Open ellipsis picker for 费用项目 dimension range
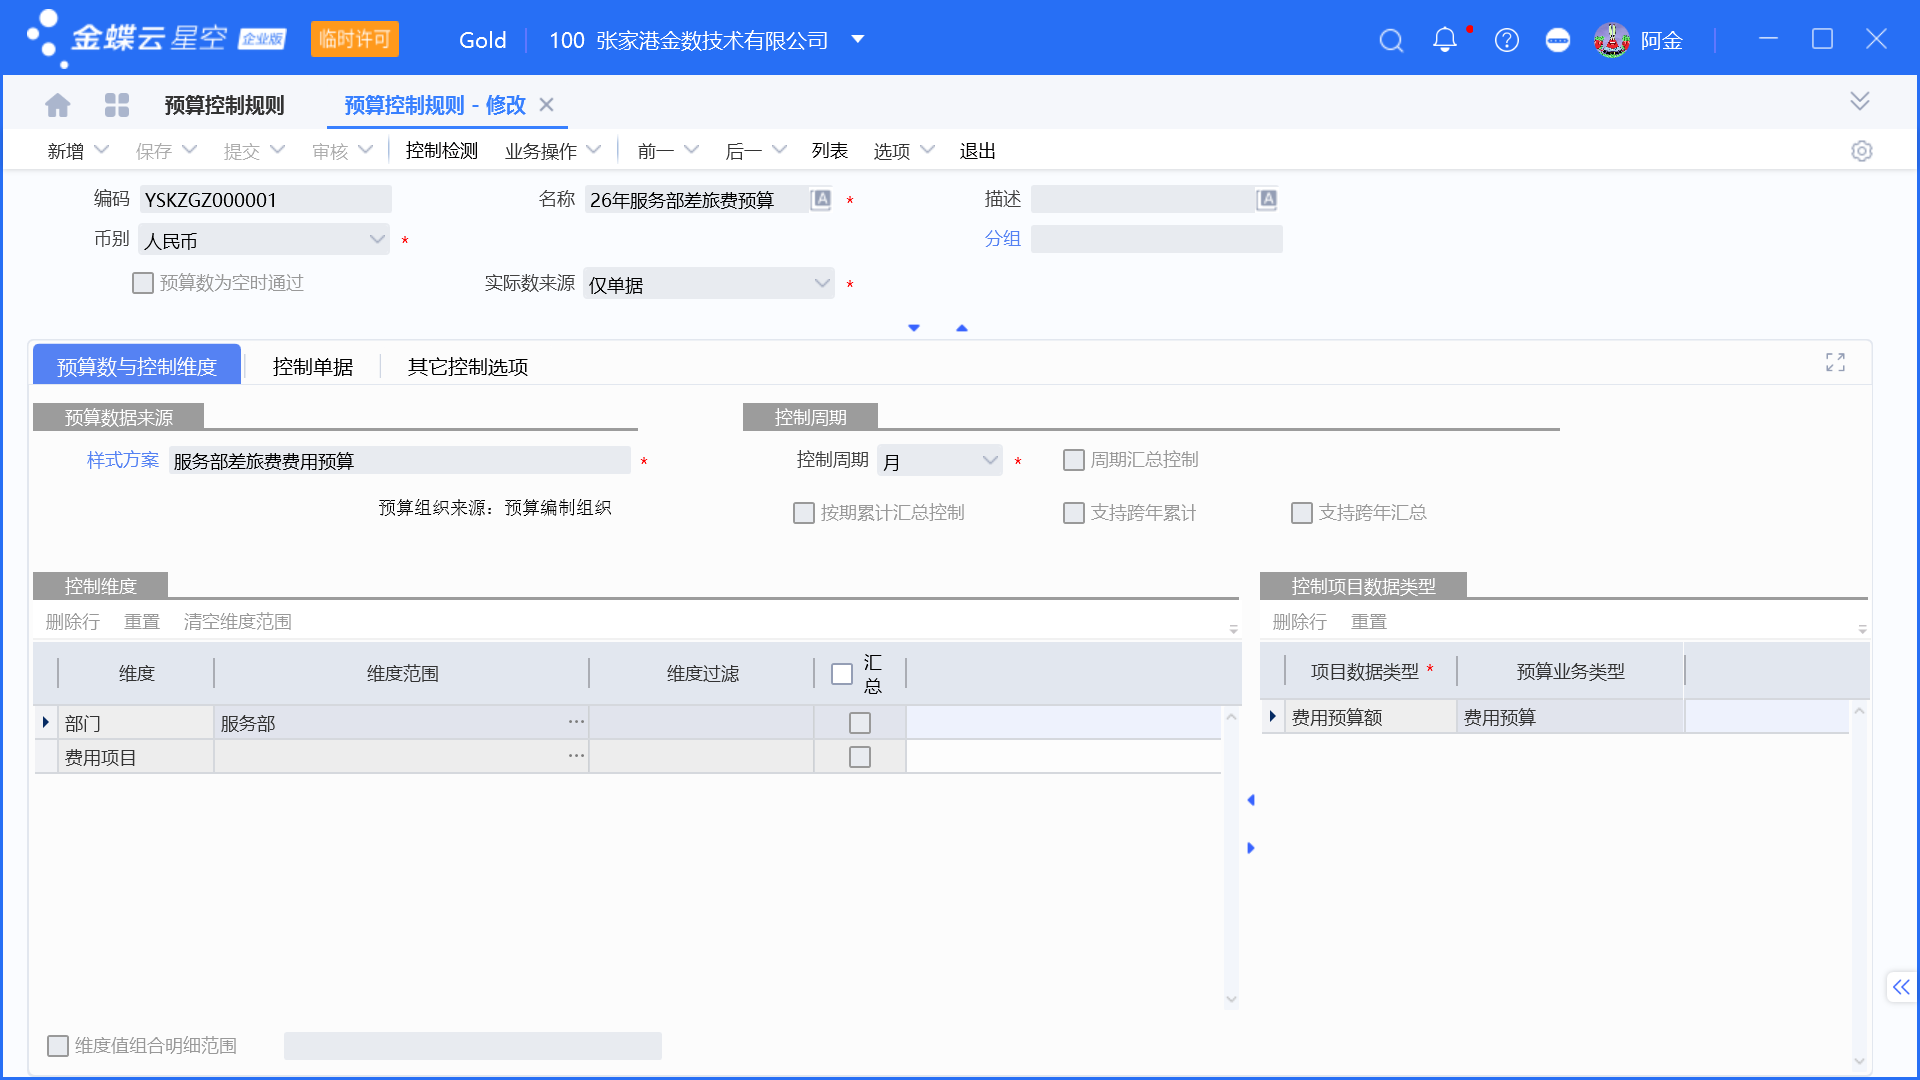 click(x=576, y=756)
